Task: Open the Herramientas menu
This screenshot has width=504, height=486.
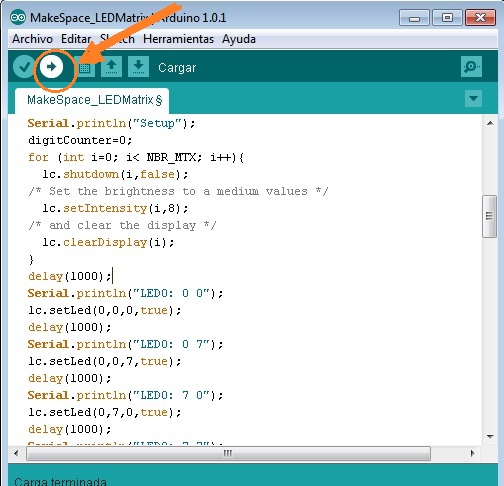Action: (178, 39)
